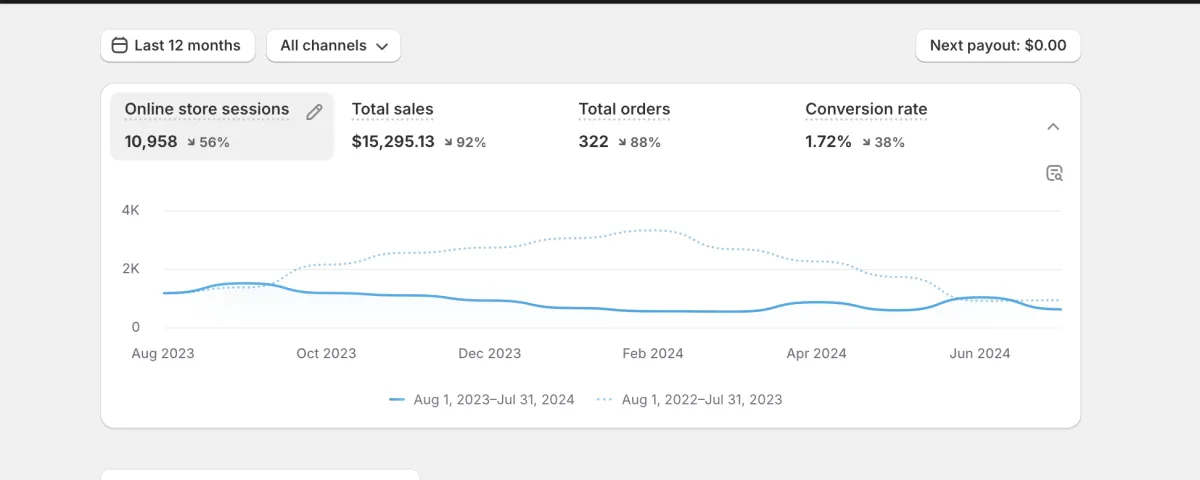Click the Jun 2024 axis label
This screenshot has height=480, width=1200.
click(980, 353)
